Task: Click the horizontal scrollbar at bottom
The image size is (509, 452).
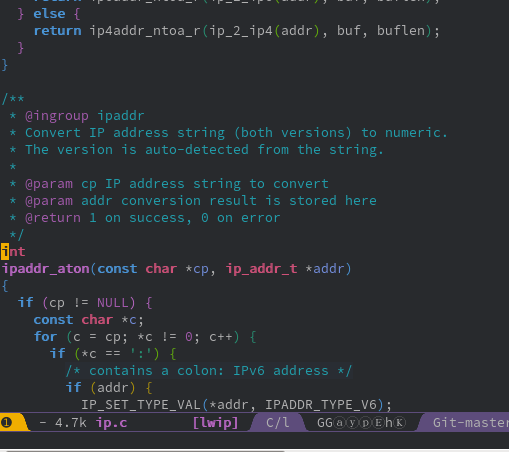Action: [x=145, y=451]
